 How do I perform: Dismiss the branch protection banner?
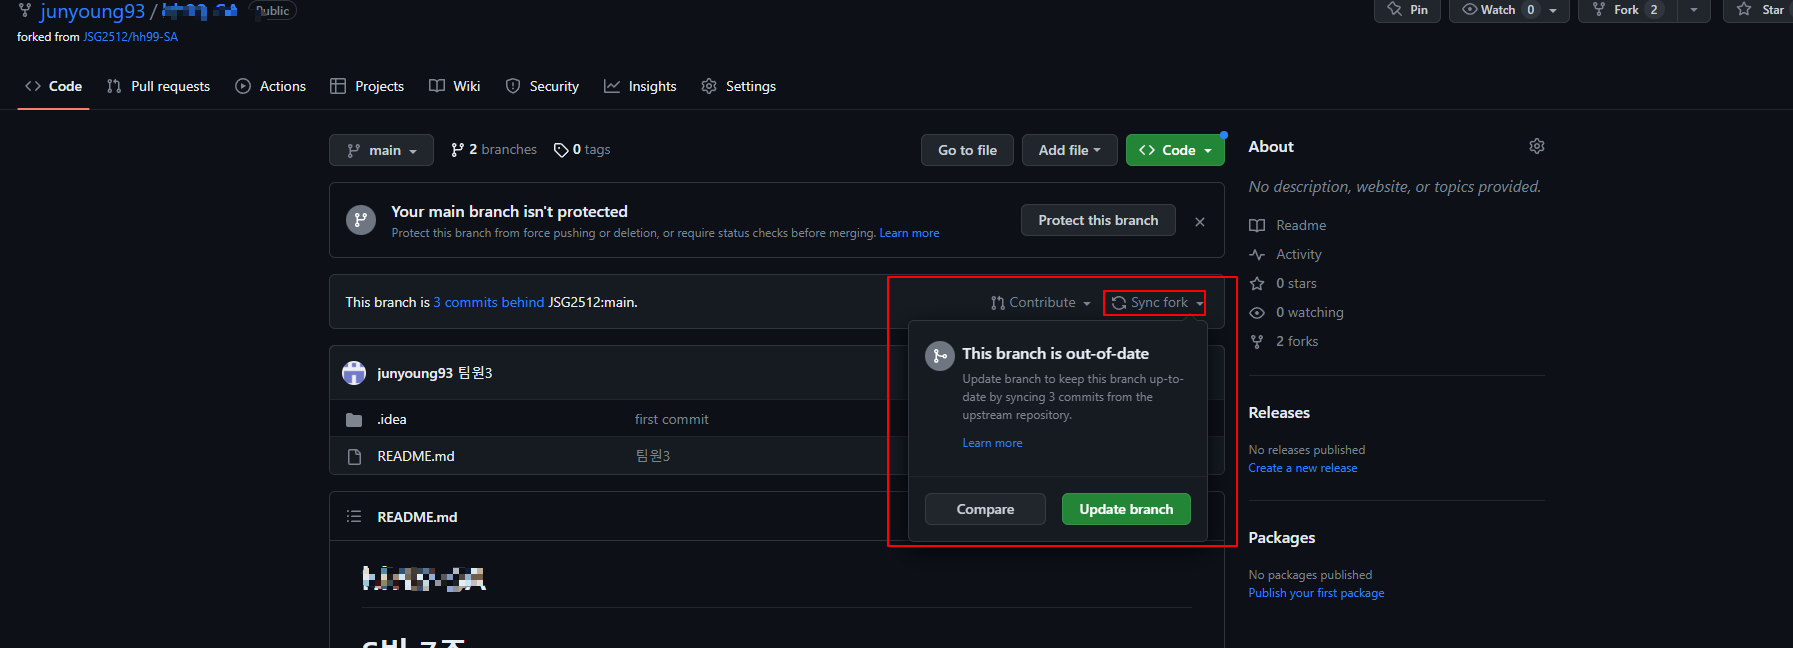pyautogui.click(x=1200, y=221)
